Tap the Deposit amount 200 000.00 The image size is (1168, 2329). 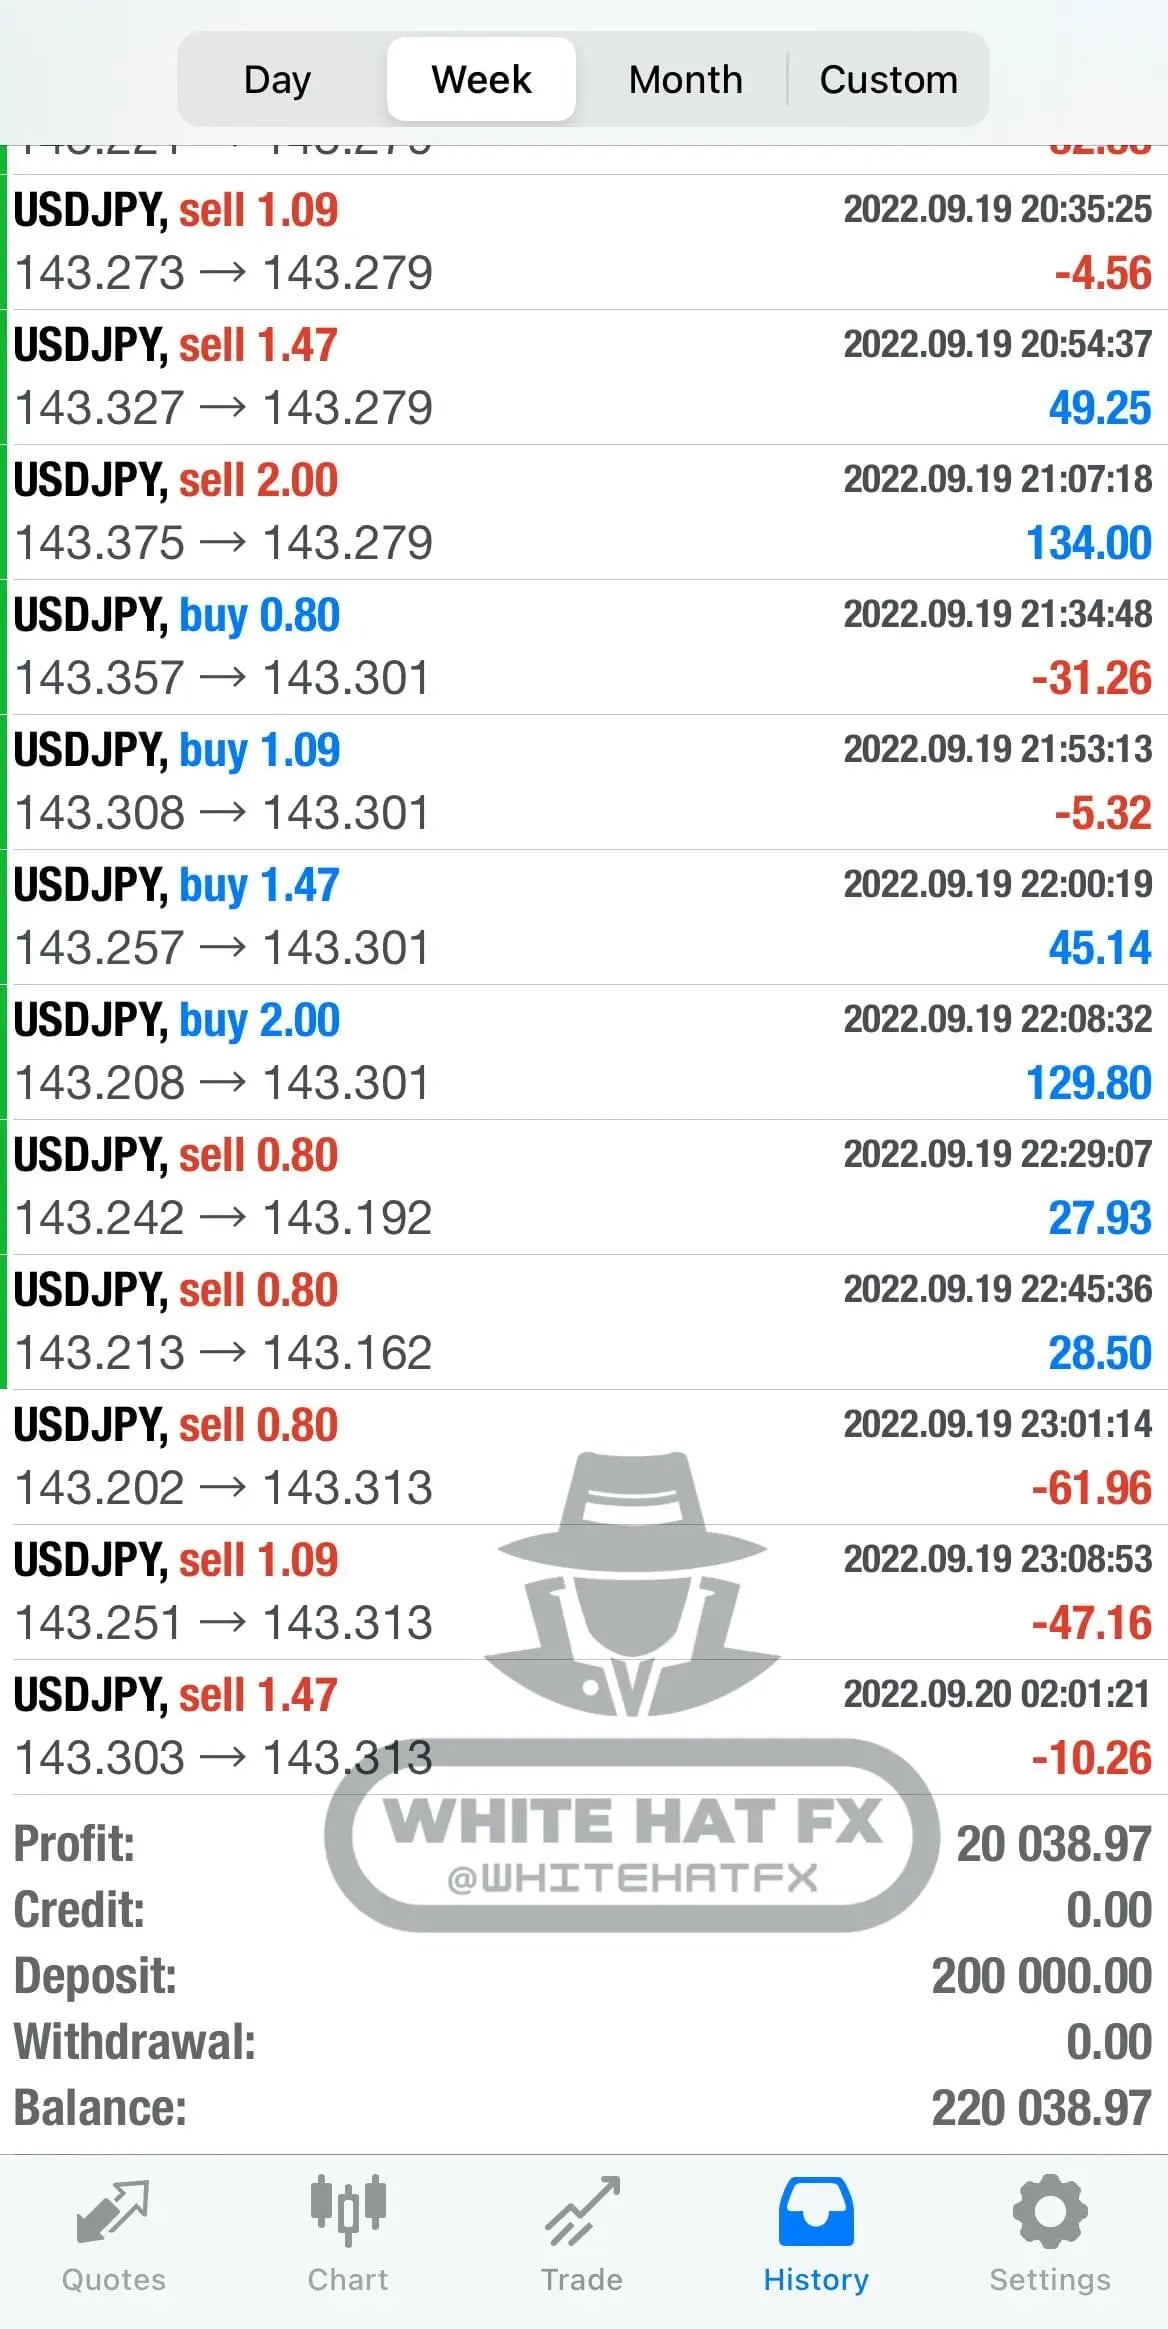click(x=1041, y=1976)
